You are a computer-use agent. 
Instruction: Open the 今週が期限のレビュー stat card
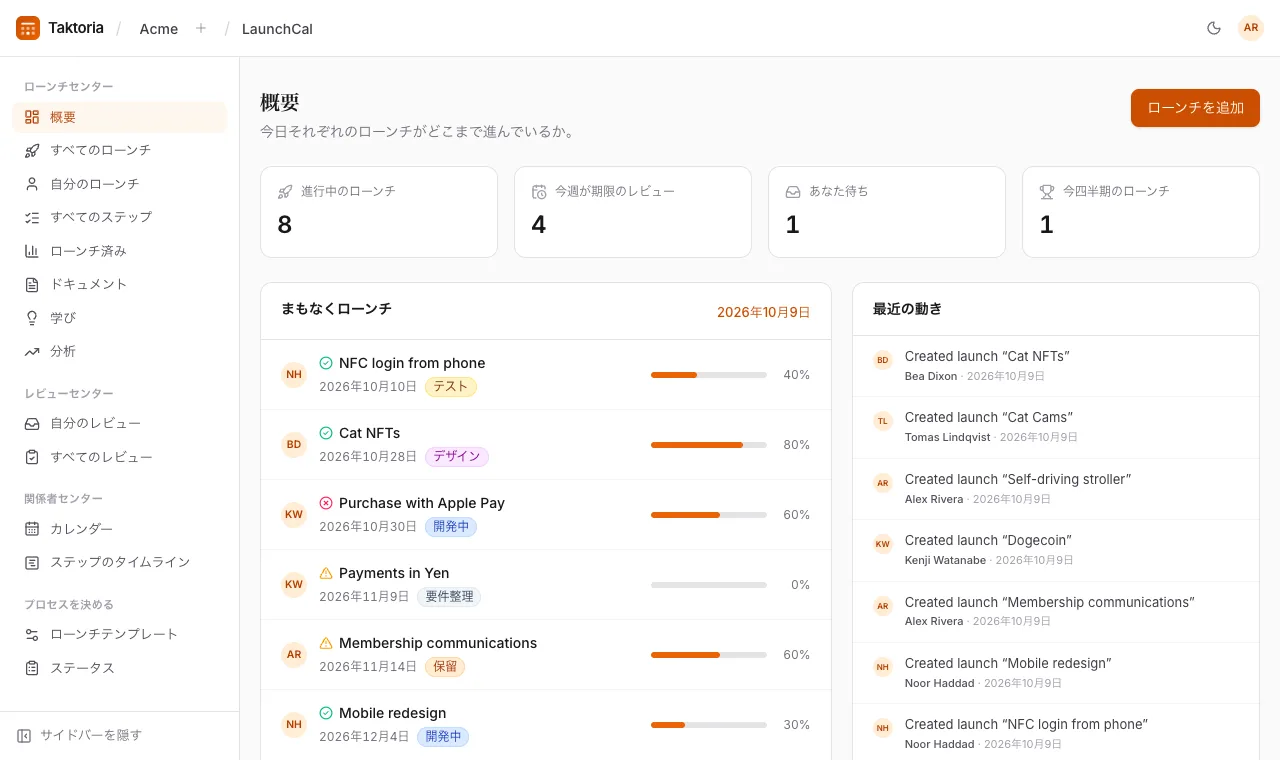click(633, 212)
